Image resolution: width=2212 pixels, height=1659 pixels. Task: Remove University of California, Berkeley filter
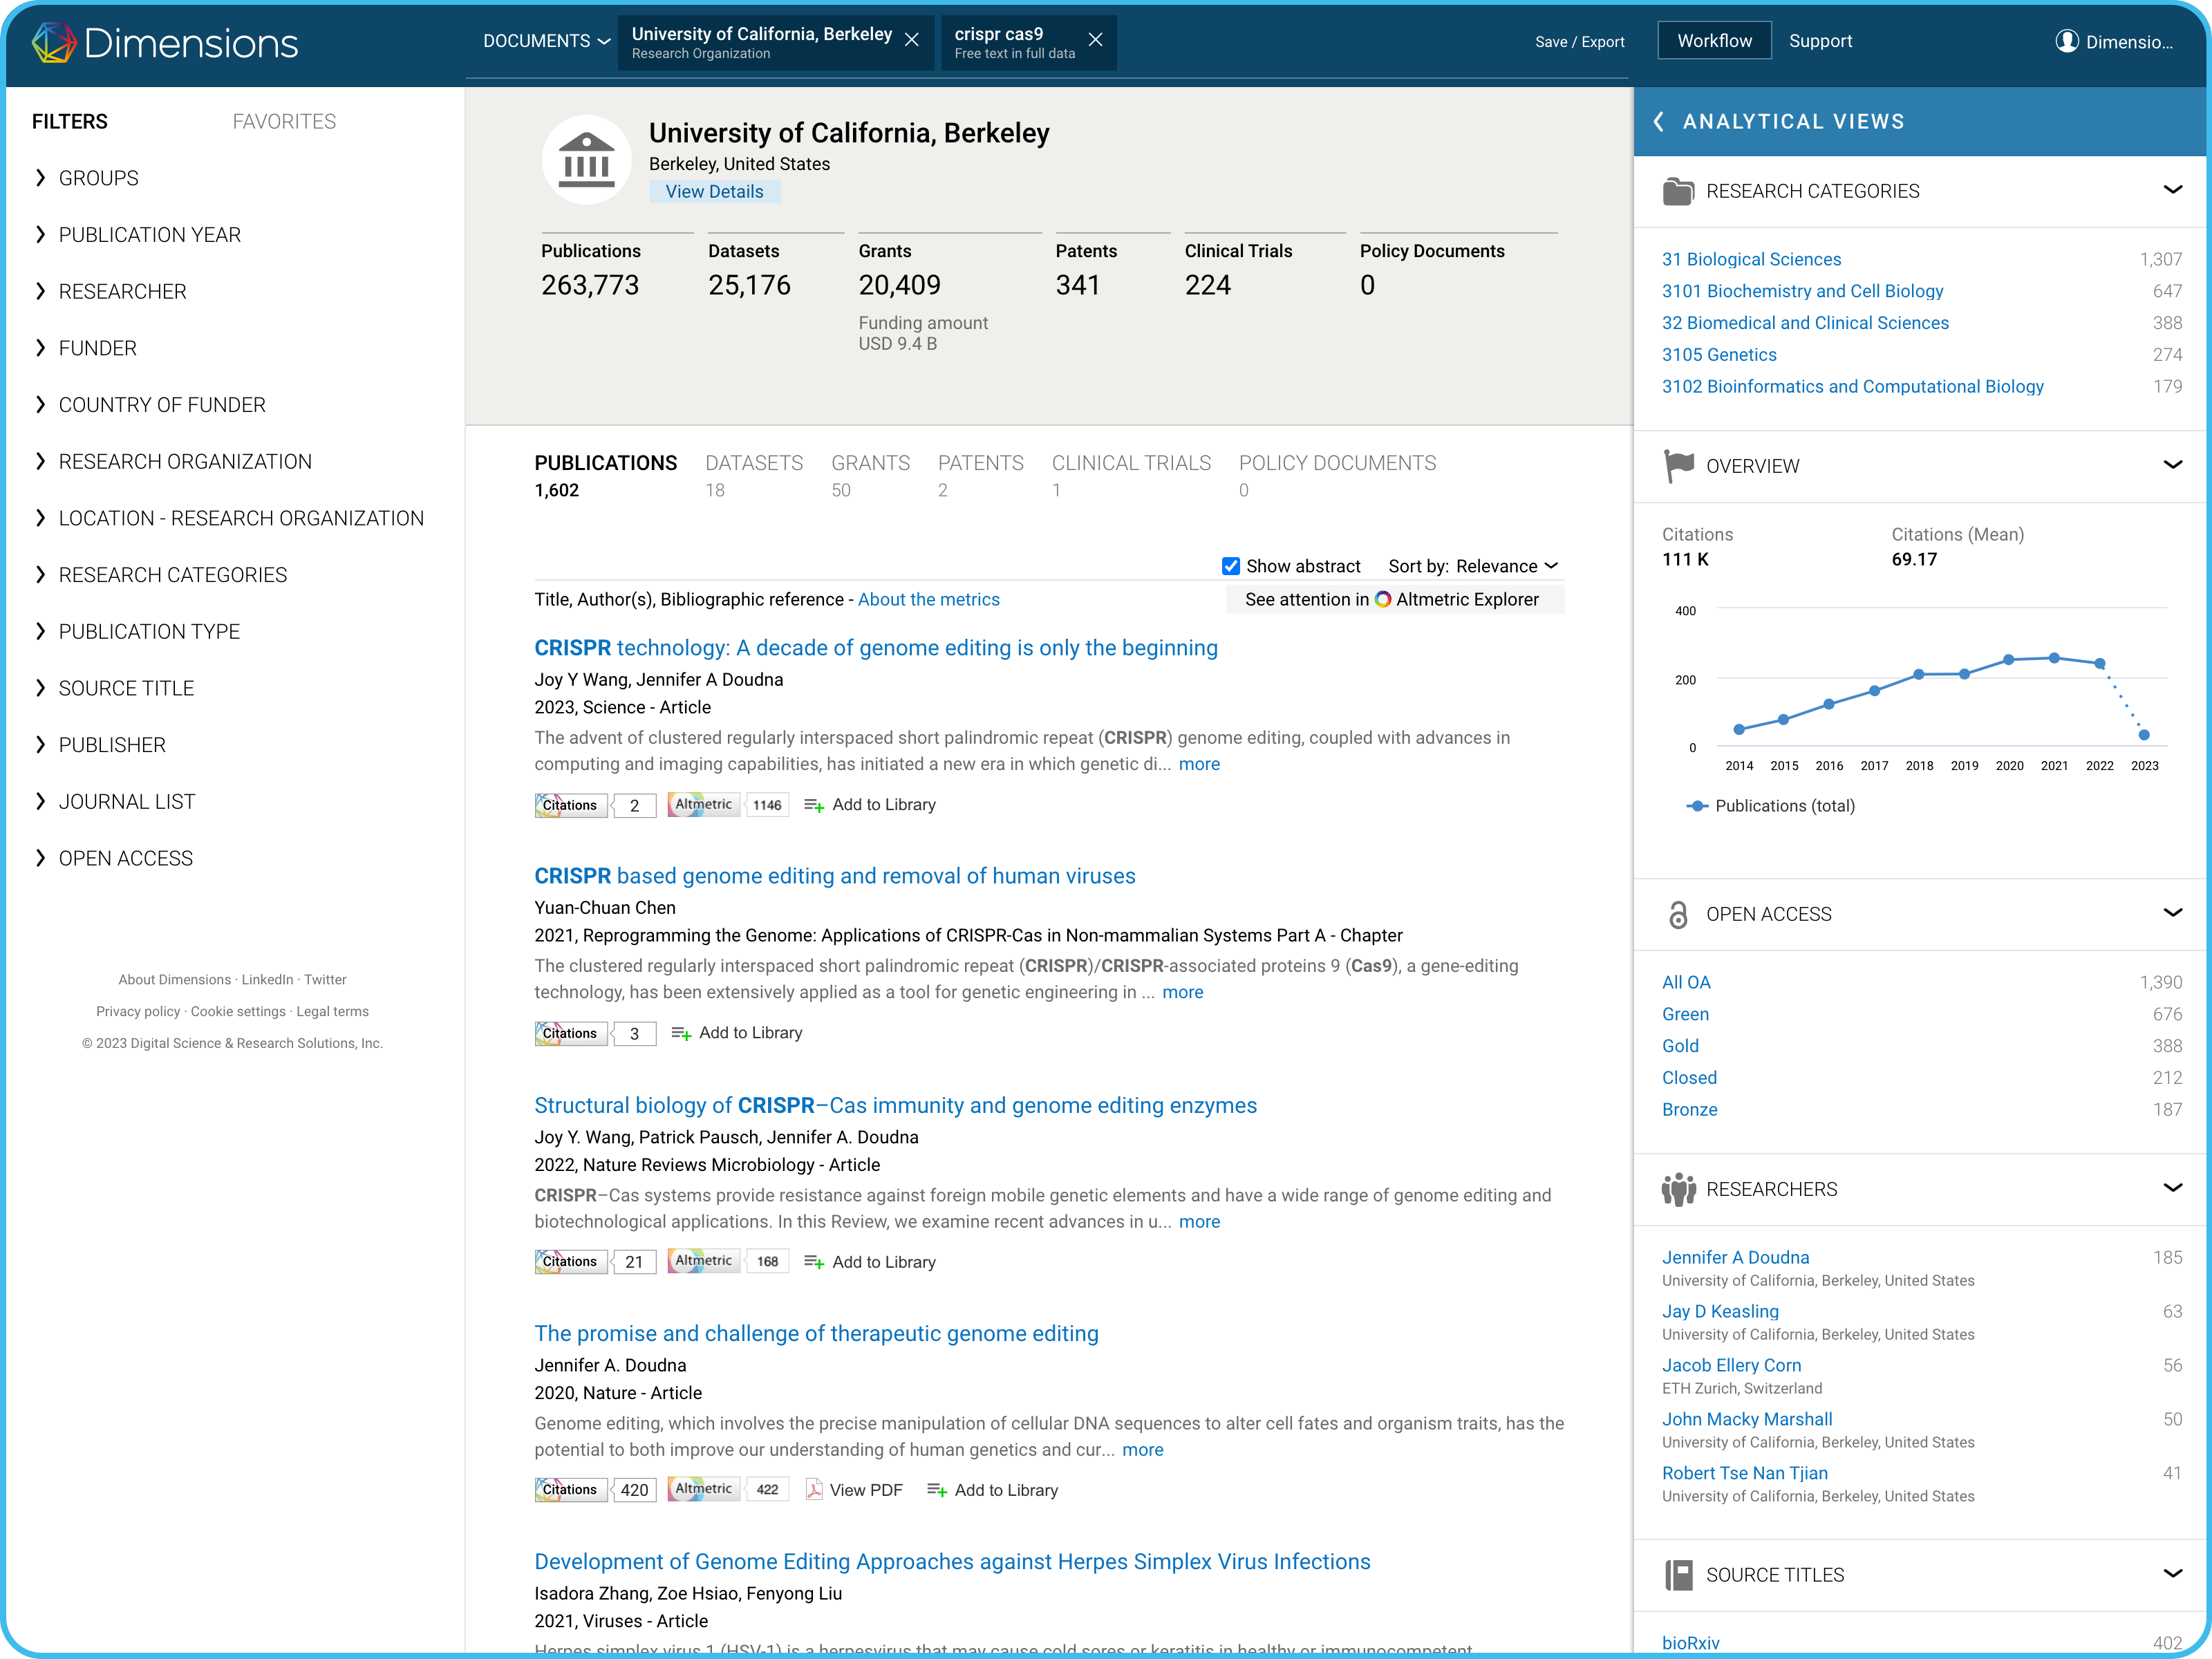[x=911, y=40]
